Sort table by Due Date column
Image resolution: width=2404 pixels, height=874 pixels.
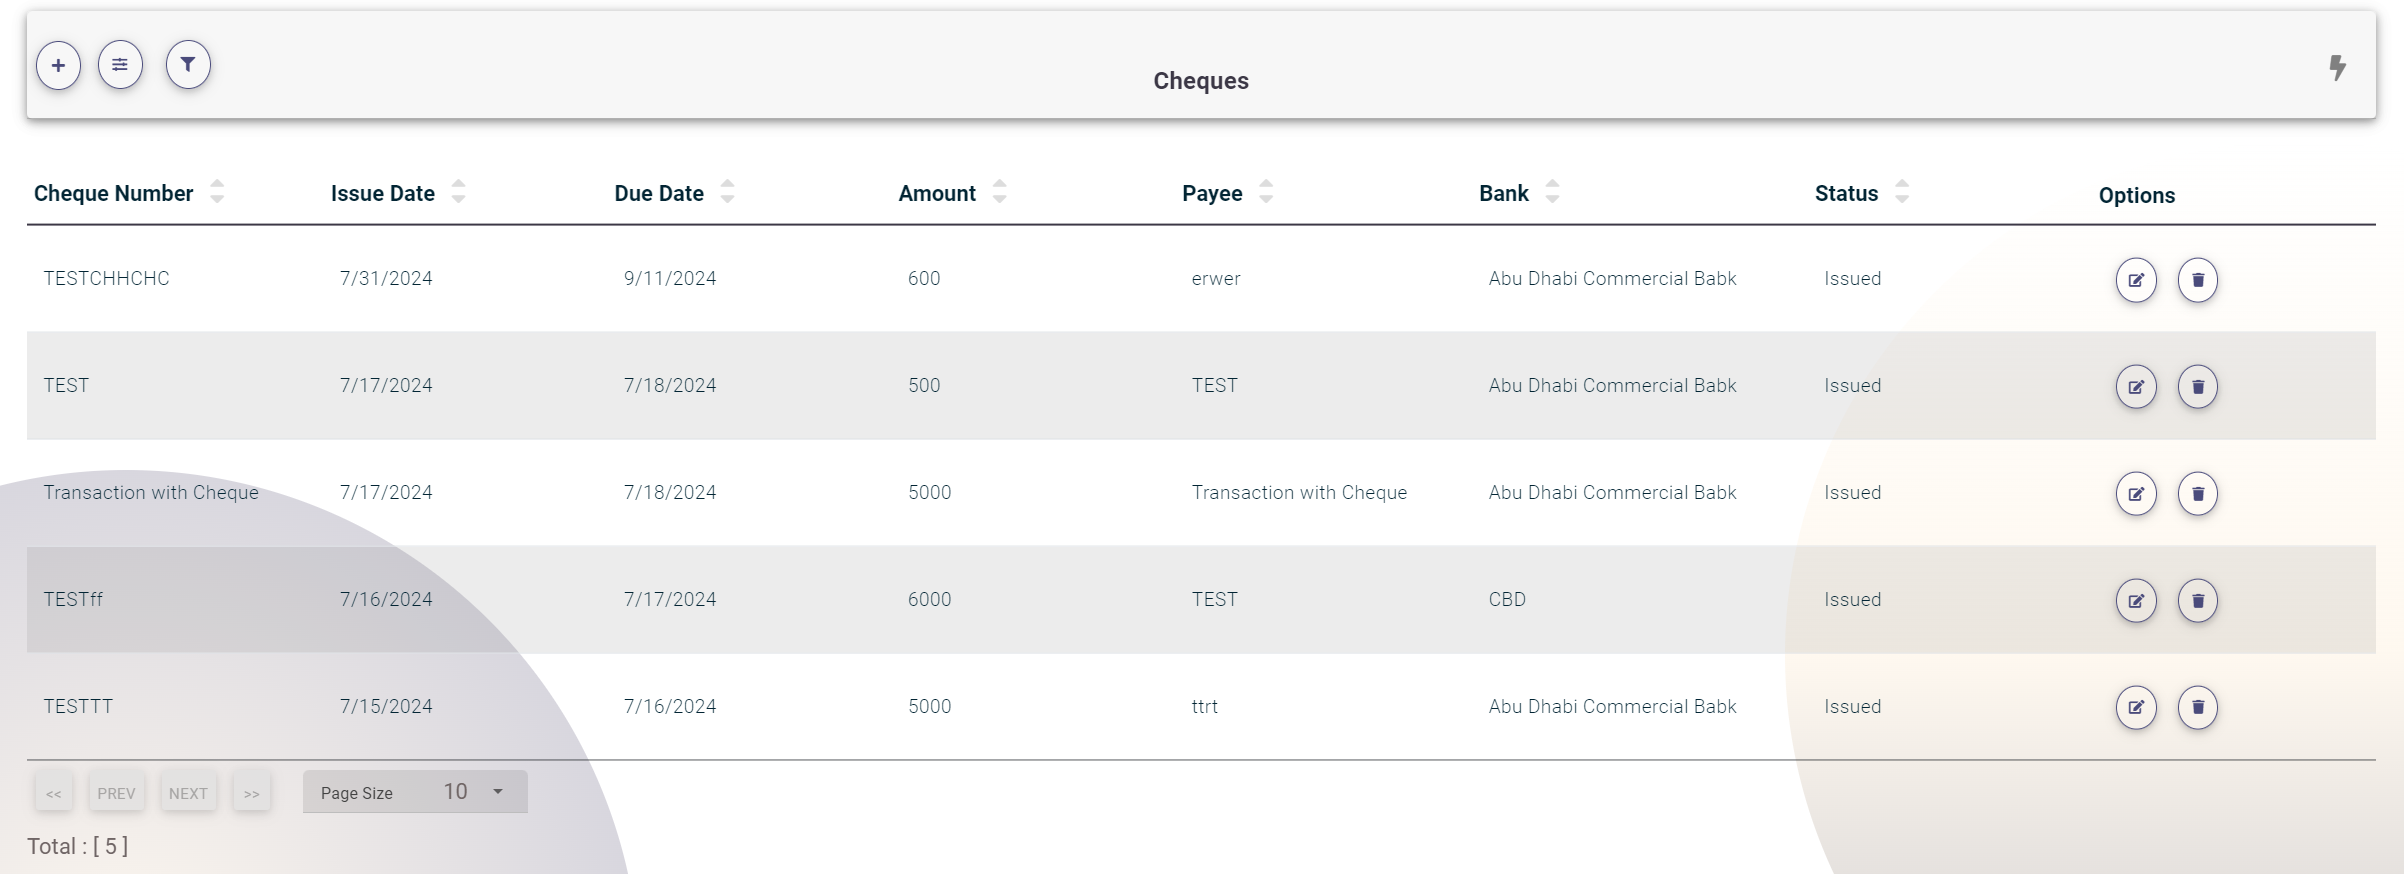(727, 192)
